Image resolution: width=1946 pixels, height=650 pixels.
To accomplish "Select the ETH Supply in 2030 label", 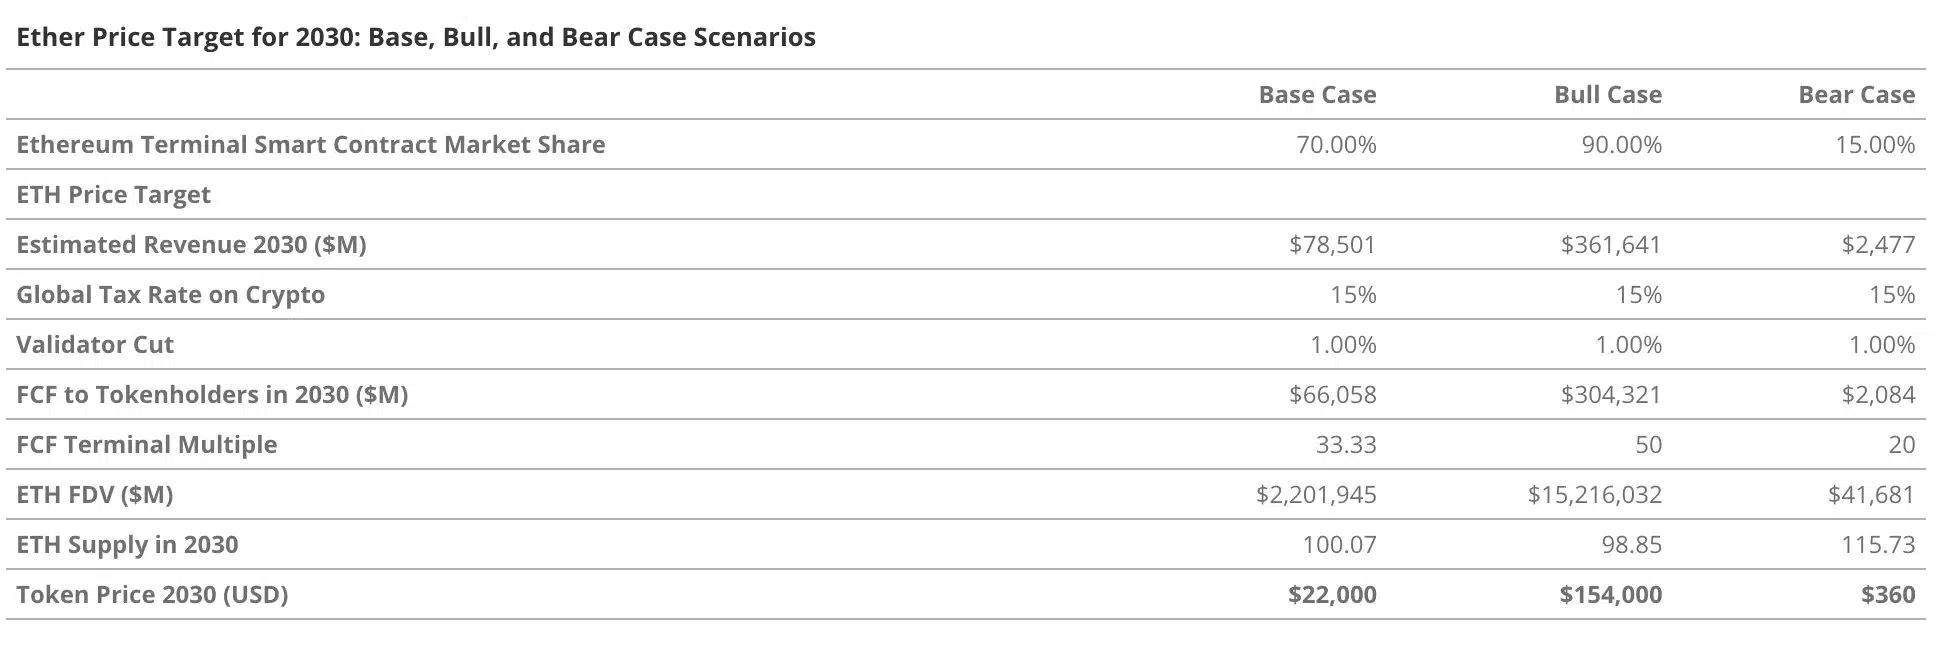I will (x=127, y=545).
